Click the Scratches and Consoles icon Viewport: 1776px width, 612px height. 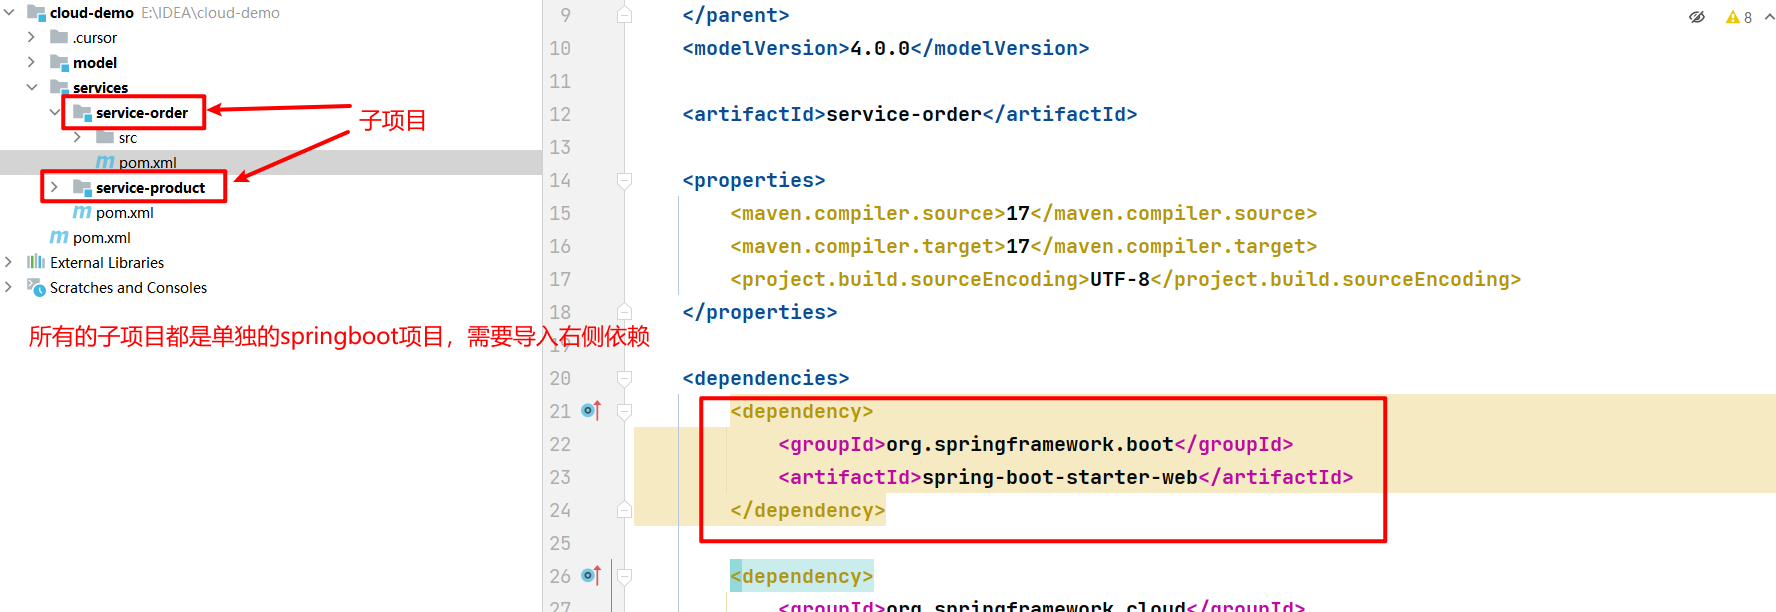tap(36, 287)
